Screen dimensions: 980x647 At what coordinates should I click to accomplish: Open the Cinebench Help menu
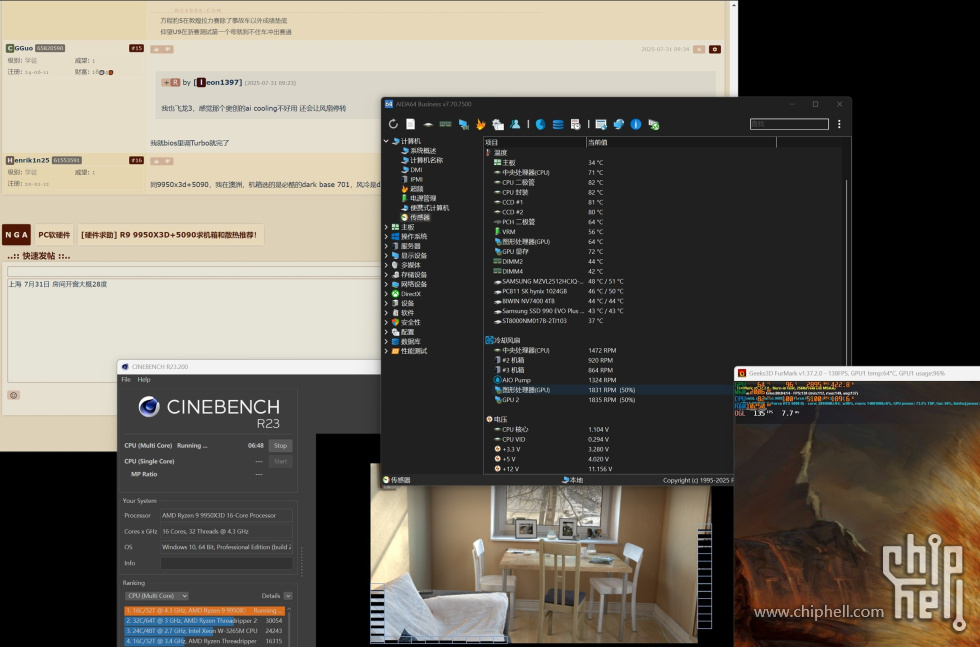pos(144,379)
